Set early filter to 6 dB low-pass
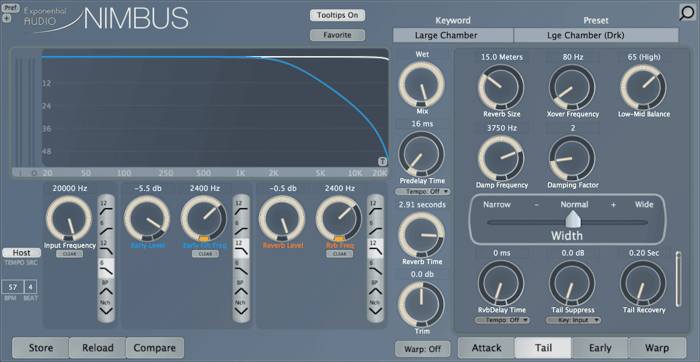700x362 pixels. 241,268
